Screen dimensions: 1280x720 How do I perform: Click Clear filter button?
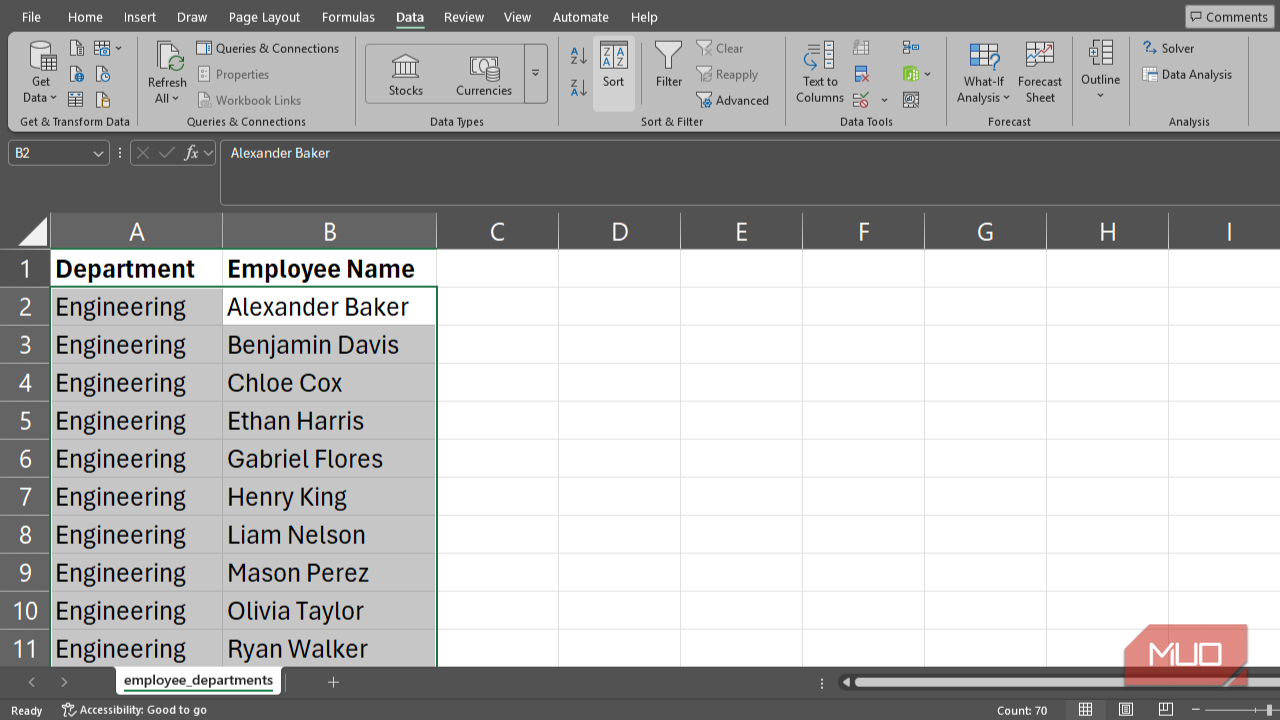(721, 48)
